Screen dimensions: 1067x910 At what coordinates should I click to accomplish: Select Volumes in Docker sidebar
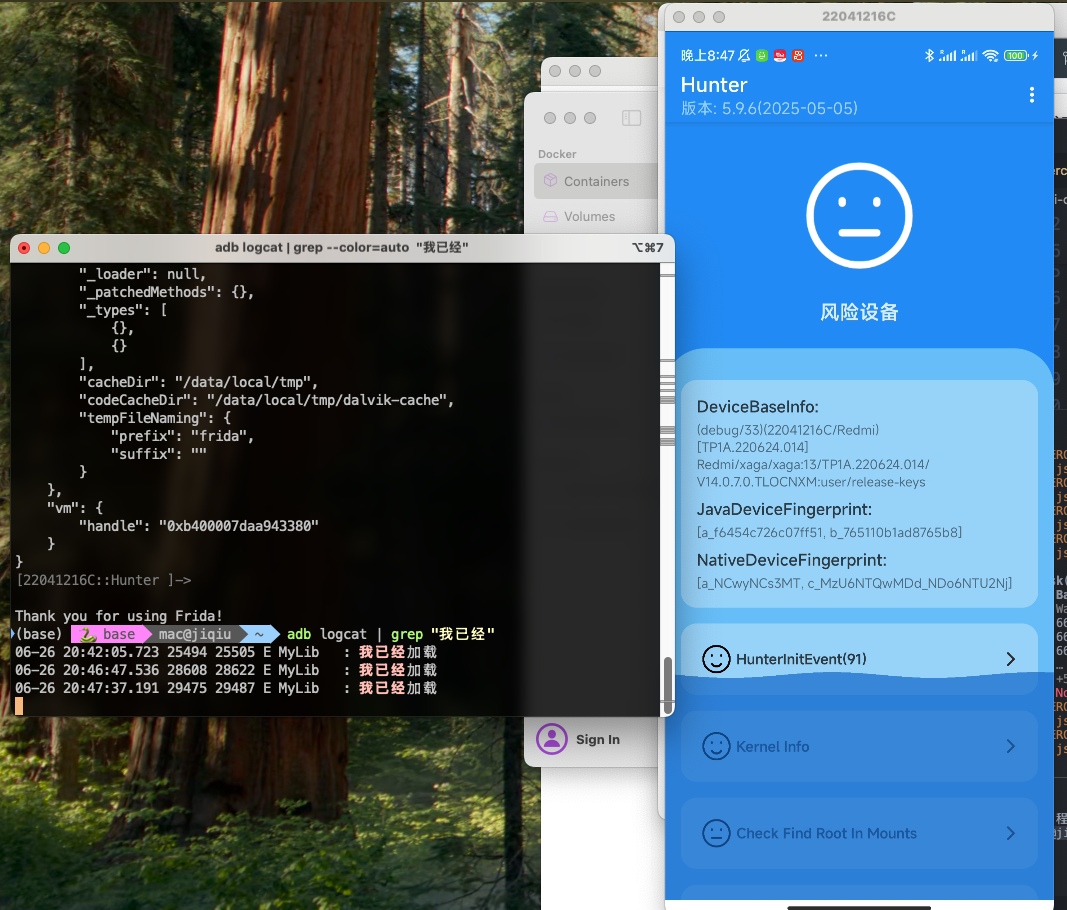point(589,216)
